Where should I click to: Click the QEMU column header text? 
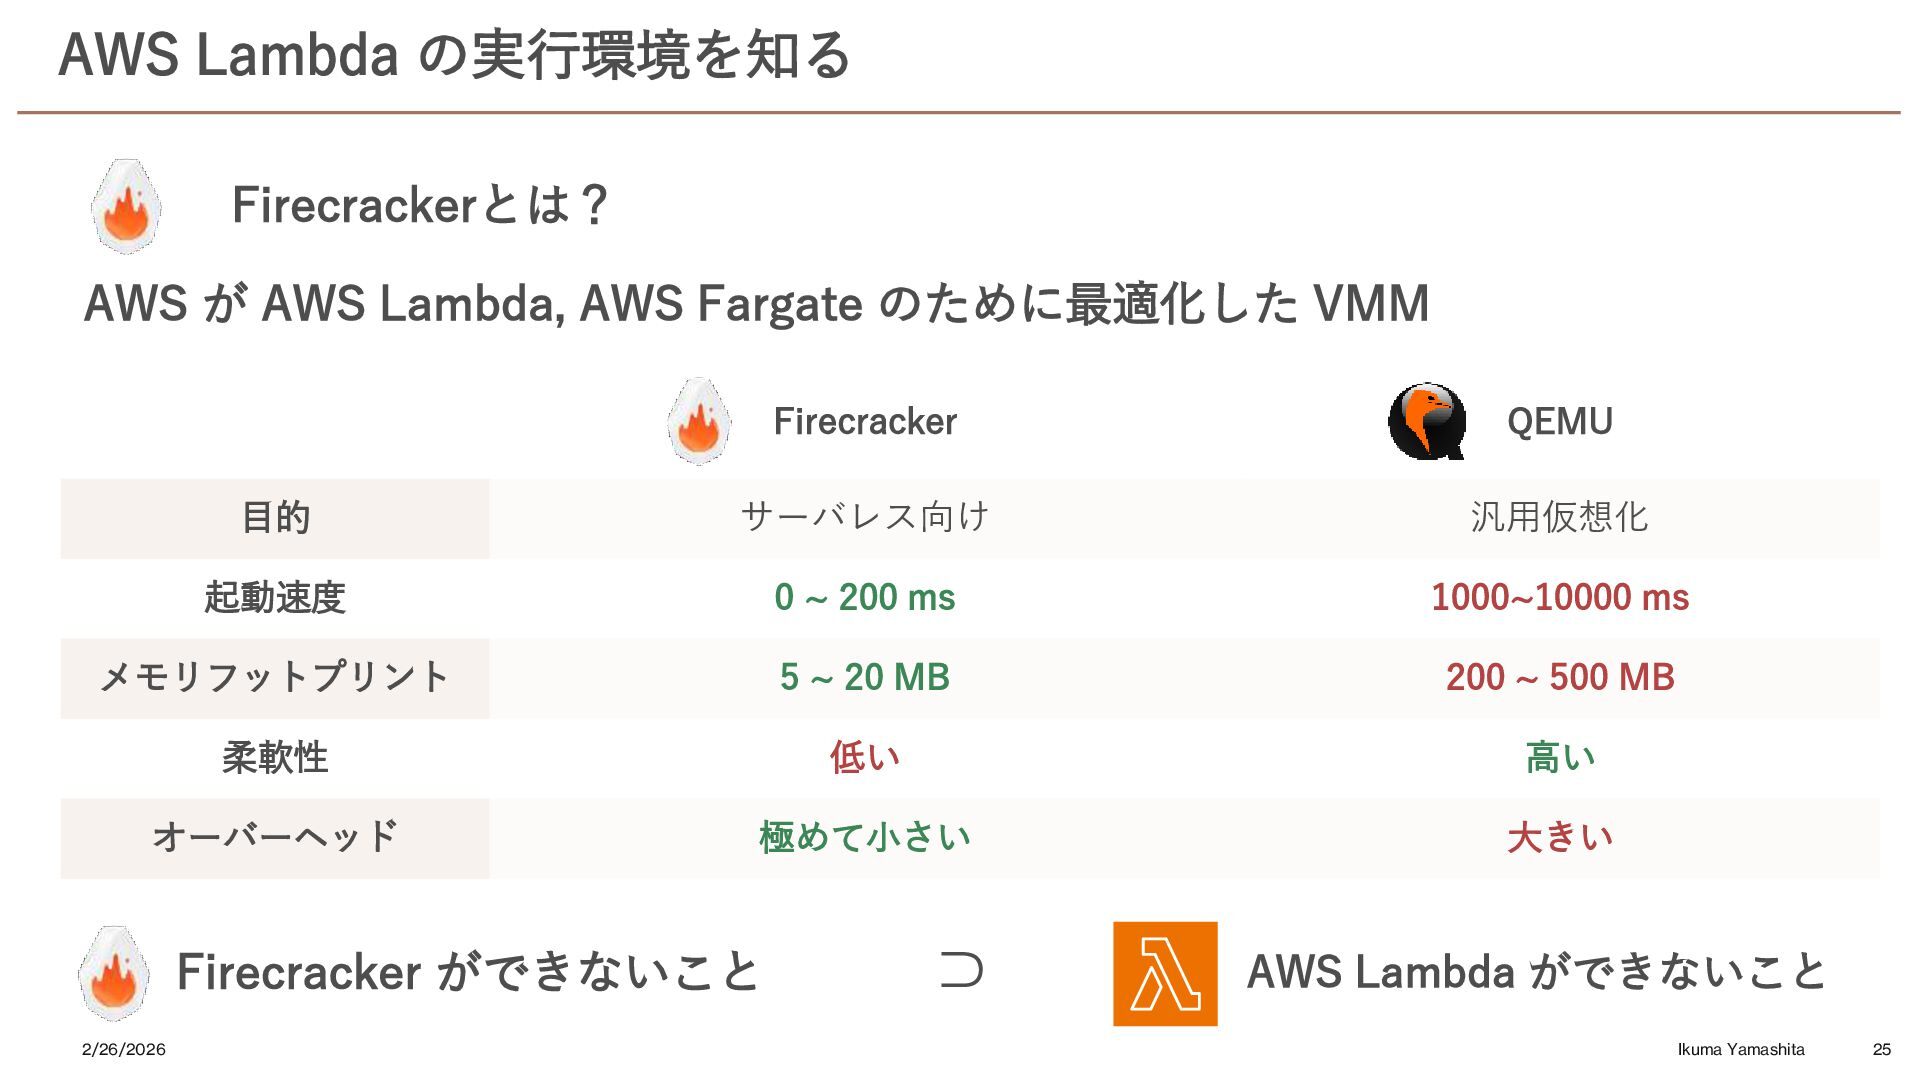tap(1560, 421)
